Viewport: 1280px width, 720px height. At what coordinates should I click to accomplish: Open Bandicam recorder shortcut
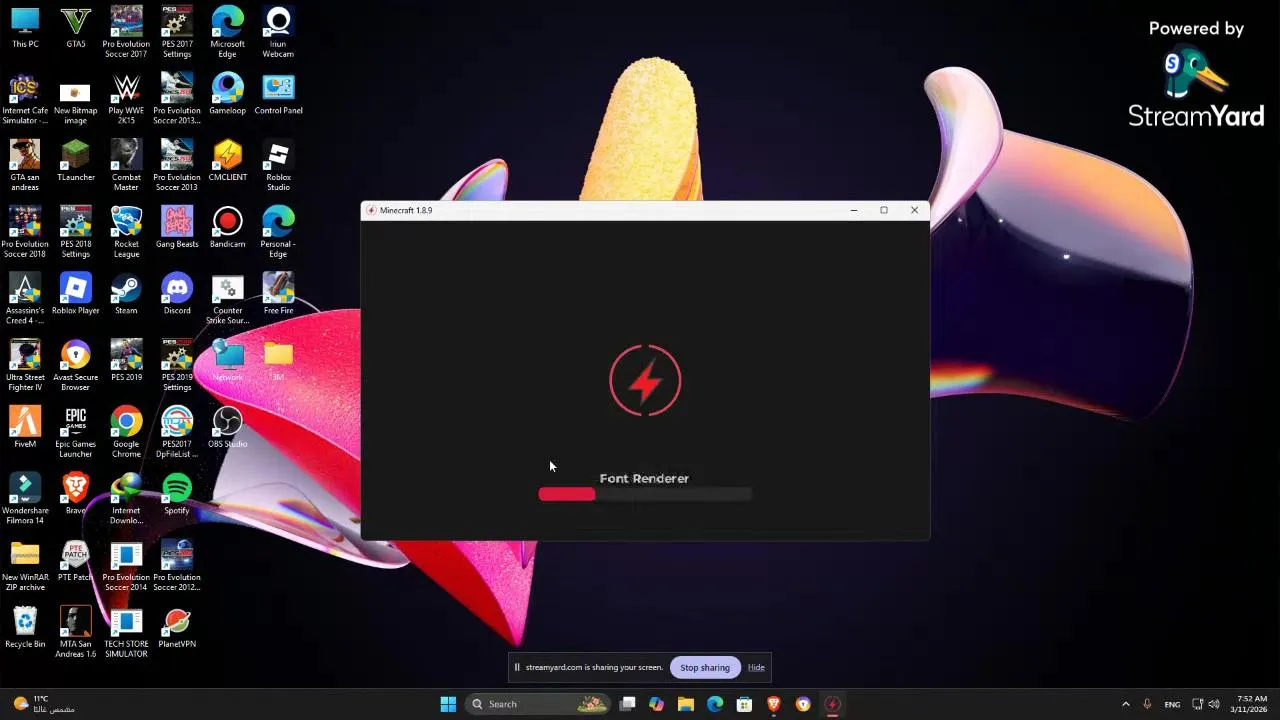[x=228, y=227]
